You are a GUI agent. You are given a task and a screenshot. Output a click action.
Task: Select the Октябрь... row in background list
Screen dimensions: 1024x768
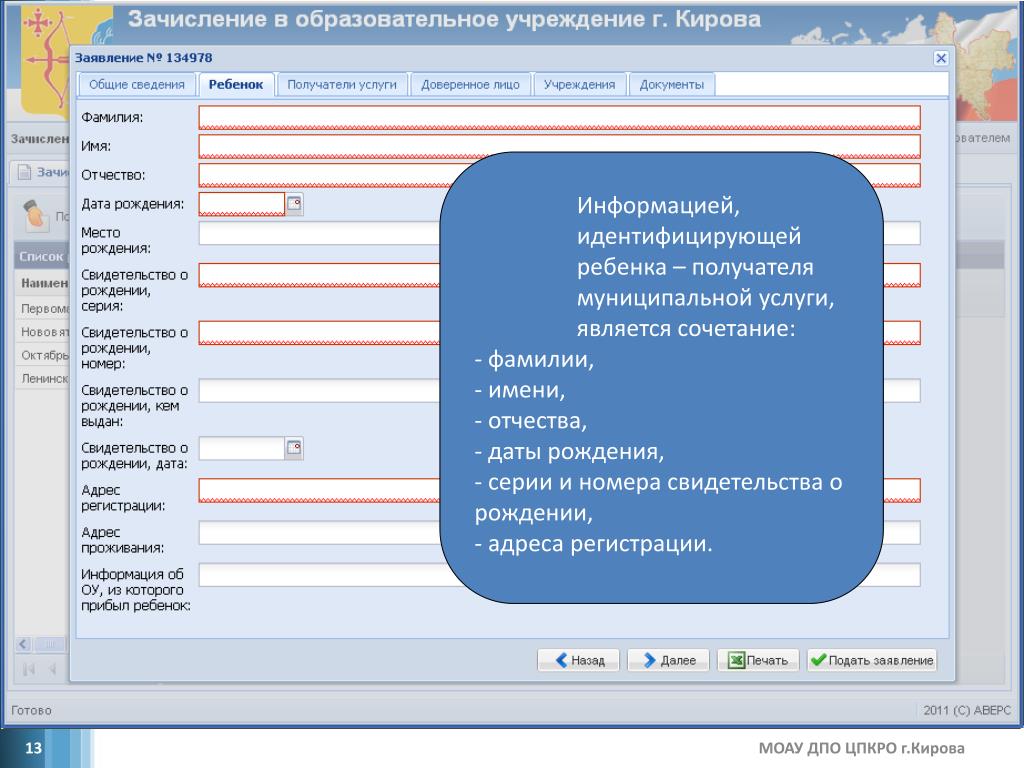[x=44, y=355]
